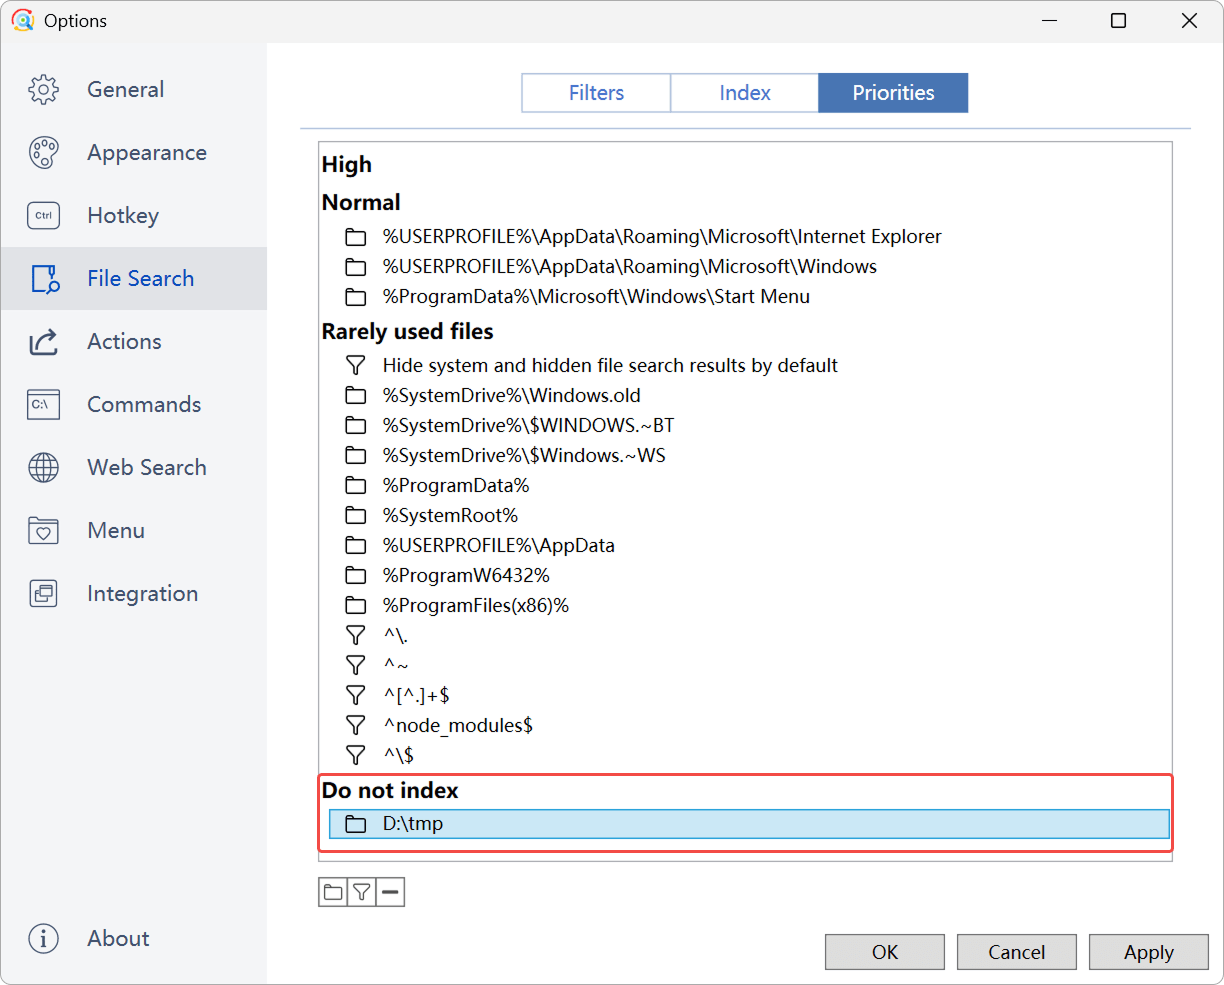Image resolution: width=1224 pixels, height=985 pixels.
Task: Click the Menu heart-folder icon
Action: coord(43,531)
